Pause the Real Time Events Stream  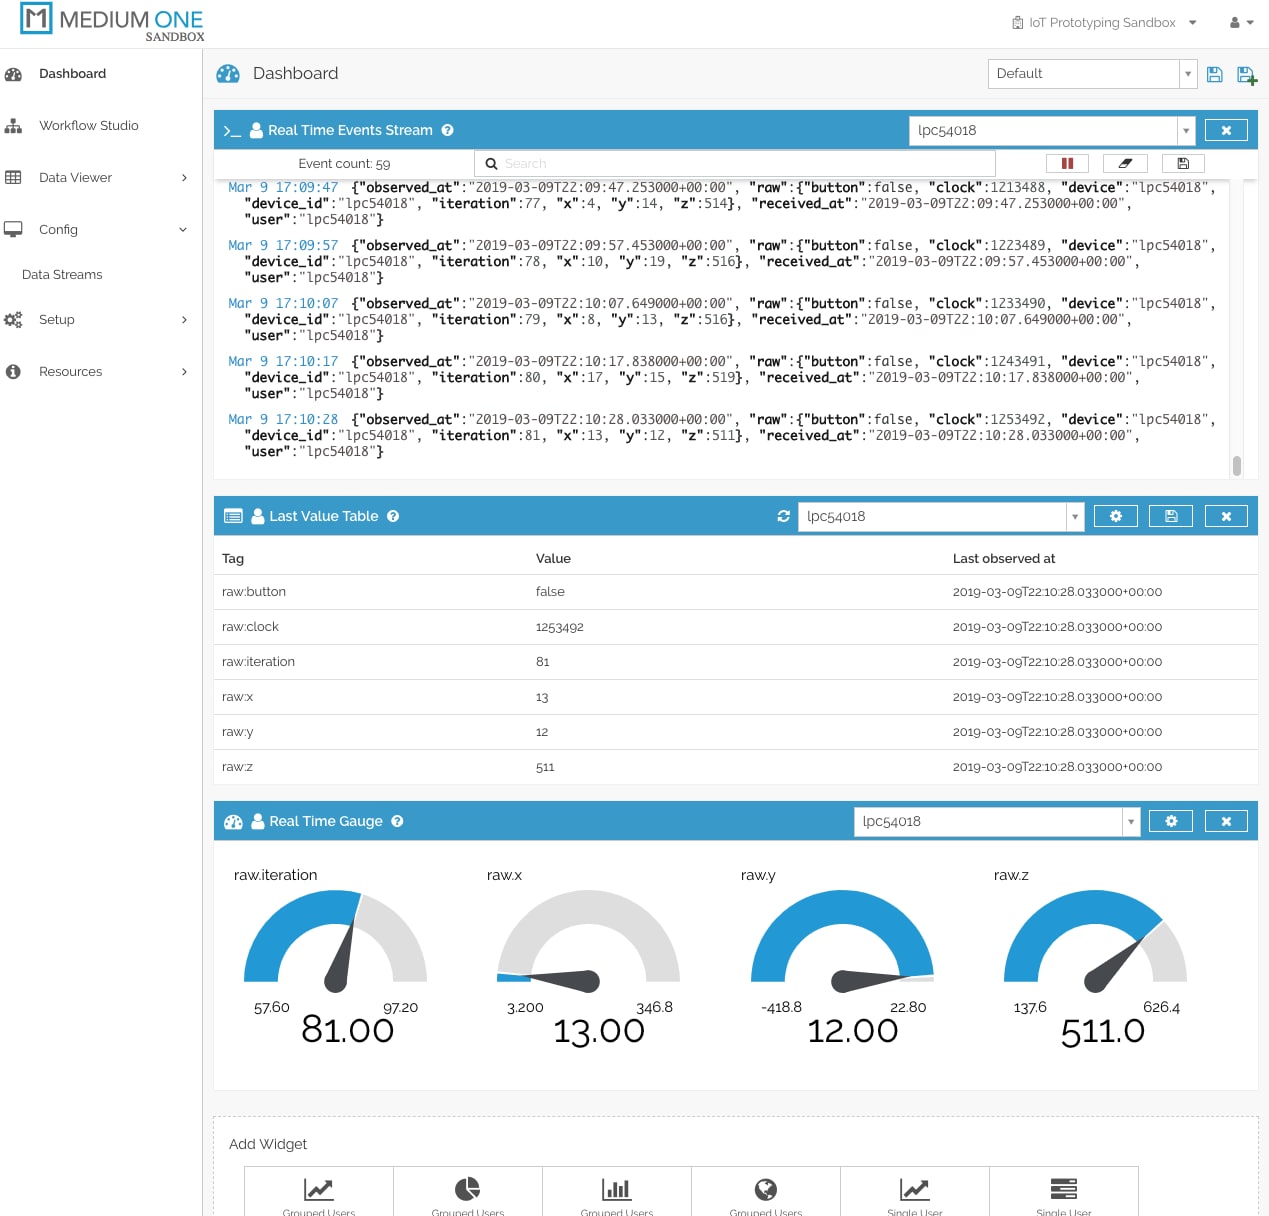click(x=1067, y=162)
